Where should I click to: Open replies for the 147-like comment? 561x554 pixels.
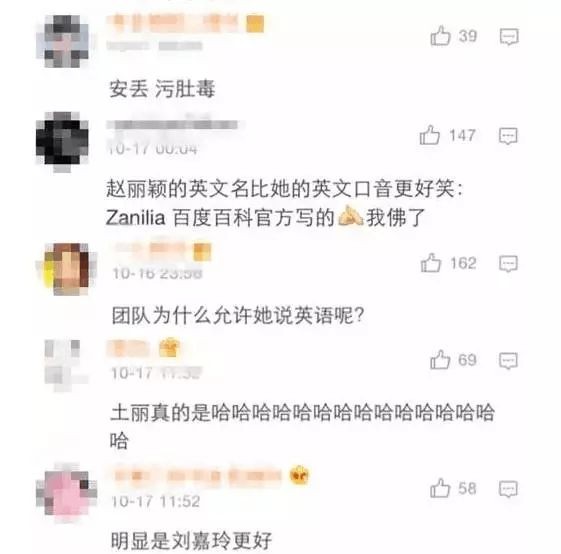point(508,136)
